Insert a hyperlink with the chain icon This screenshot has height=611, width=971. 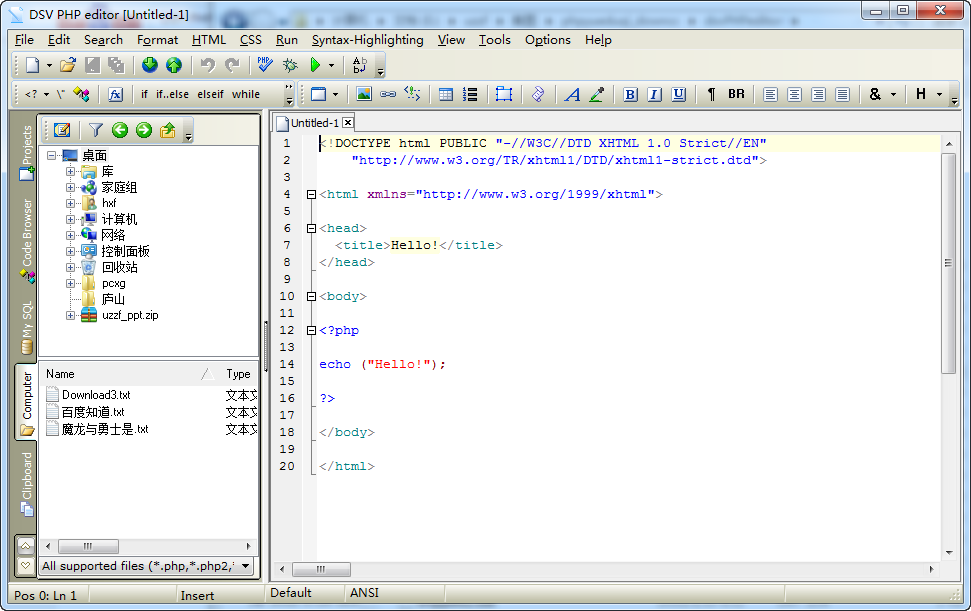(x=388, y=94)
